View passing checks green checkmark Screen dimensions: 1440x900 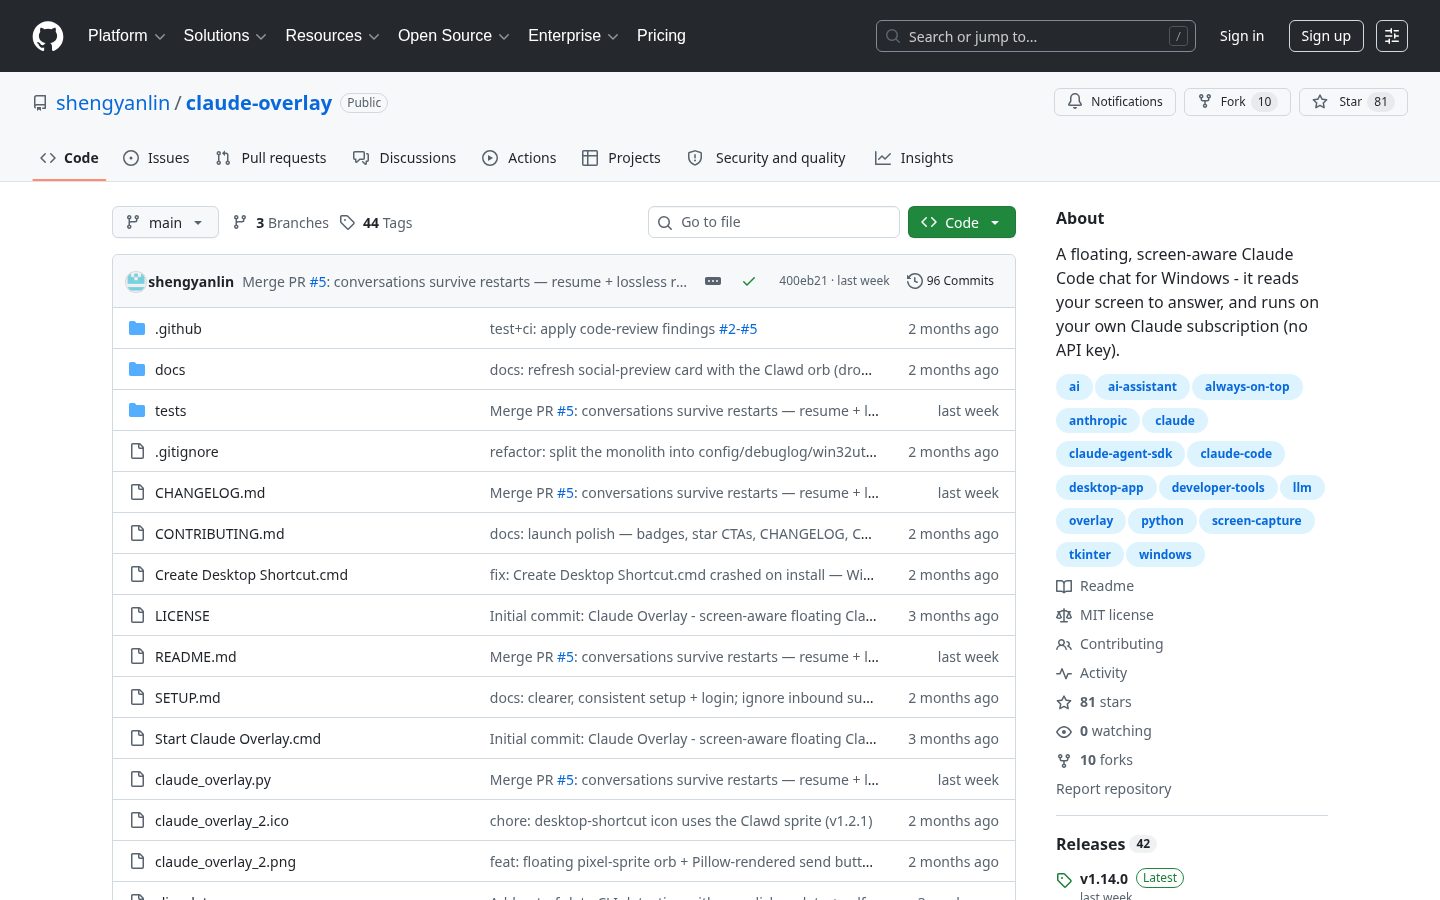[748, 281]
